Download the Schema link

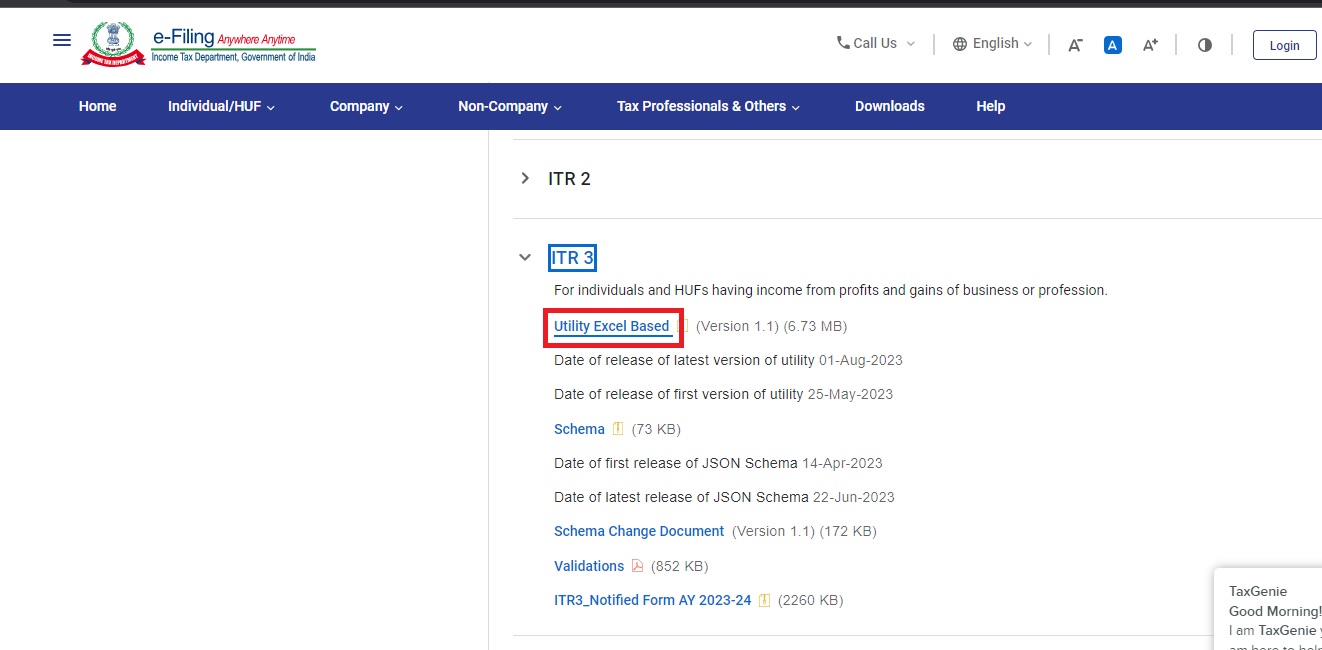(x=579, y=429)
